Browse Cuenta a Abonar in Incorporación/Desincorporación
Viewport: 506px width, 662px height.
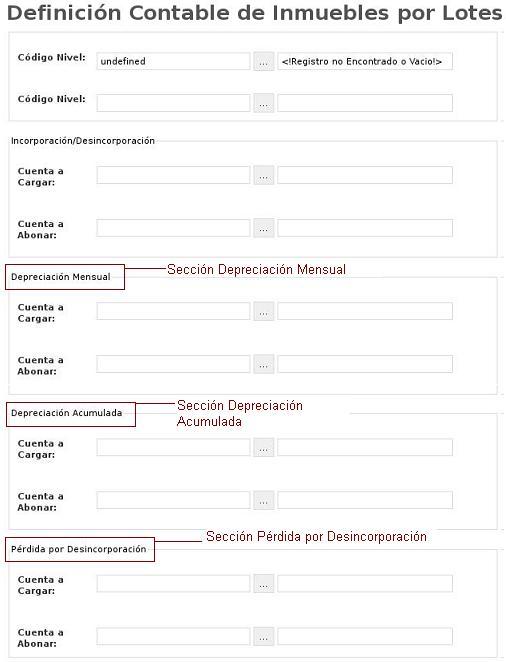coord(264,228)
